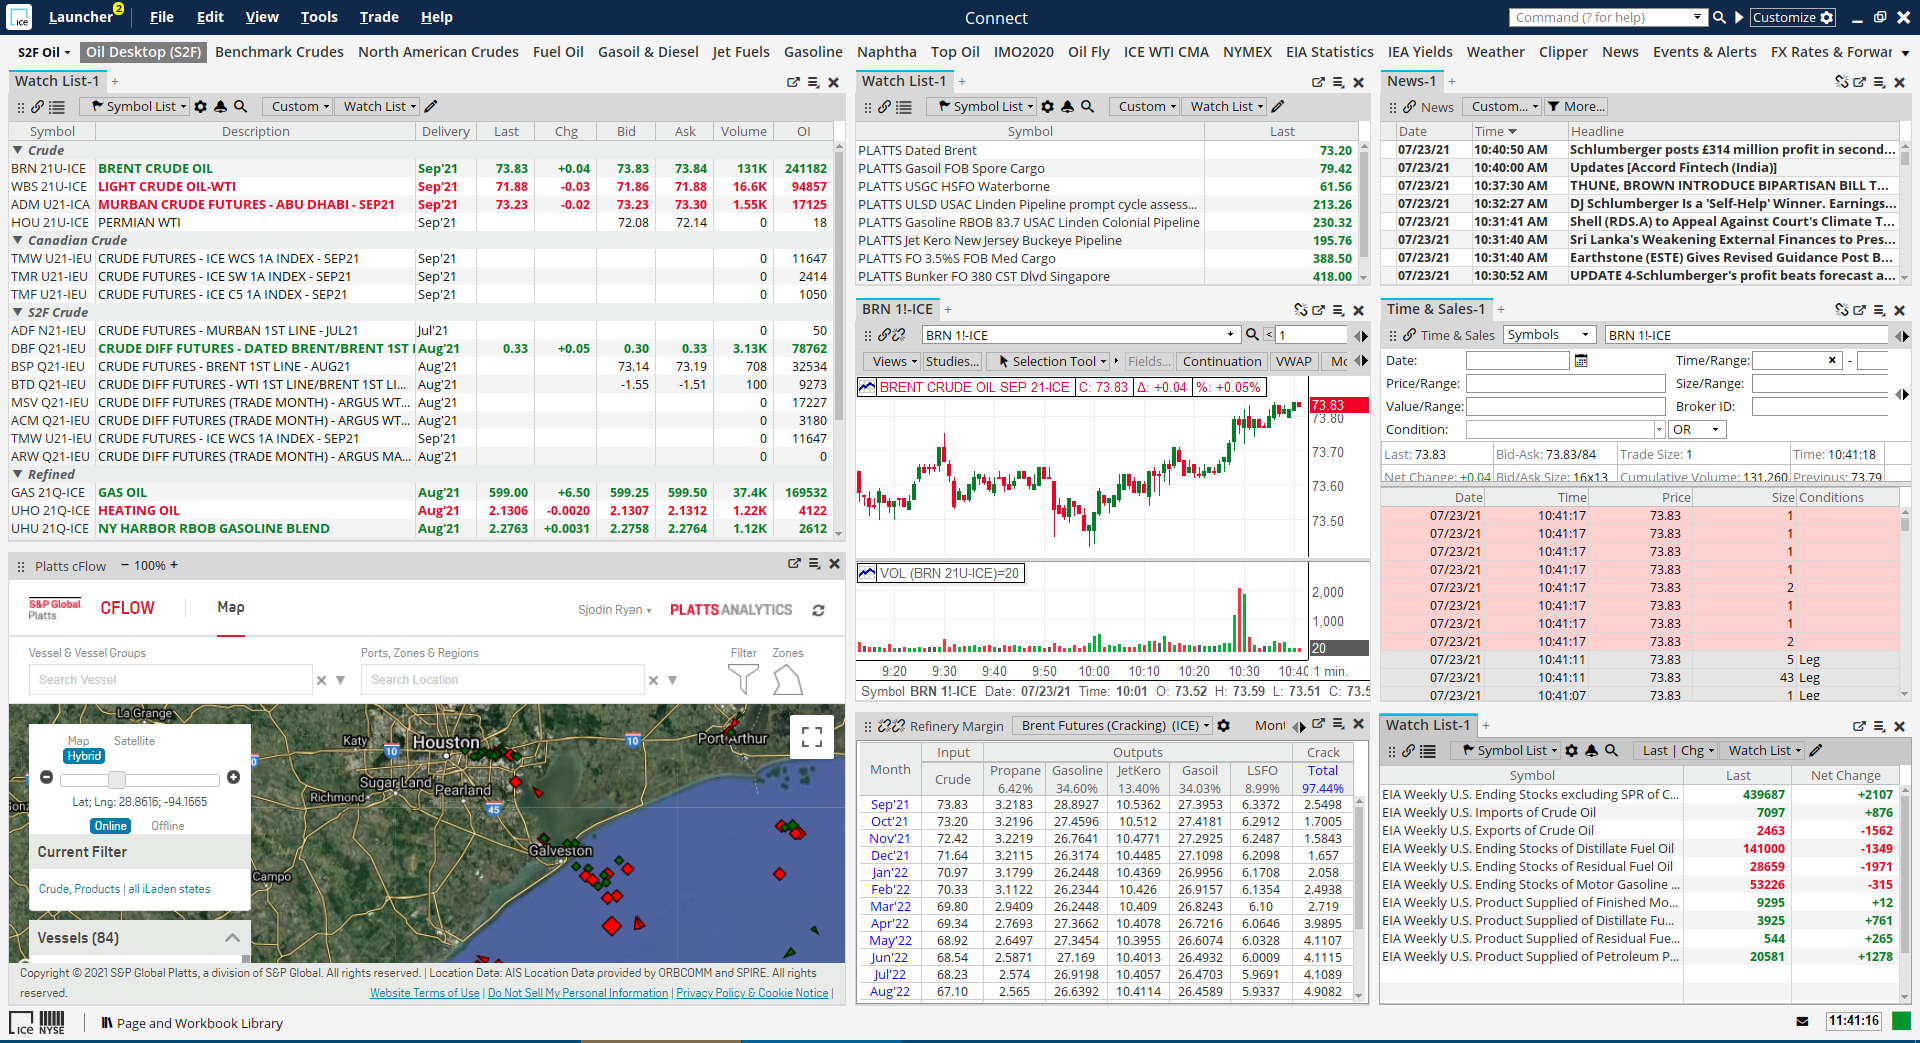1920x1043 pixels.
Task: Collapse the Canadian Crude group
Action: 18,240
